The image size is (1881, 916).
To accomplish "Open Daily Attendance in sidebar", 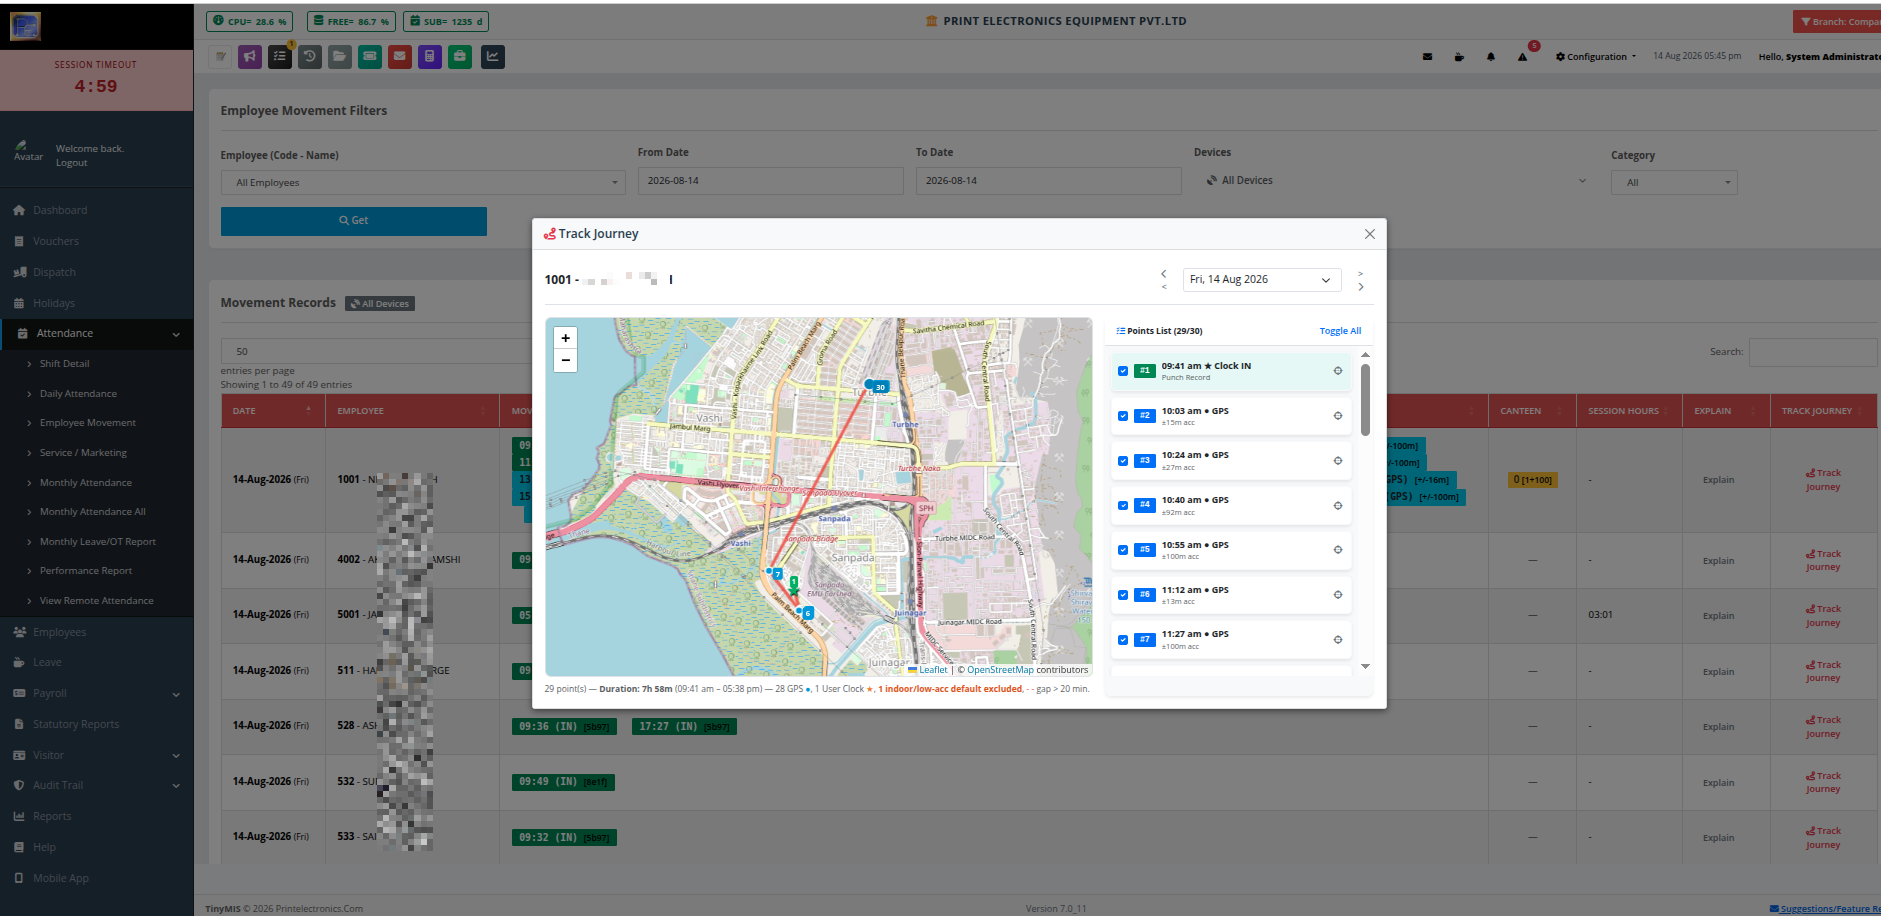I will tap(78, 394).
